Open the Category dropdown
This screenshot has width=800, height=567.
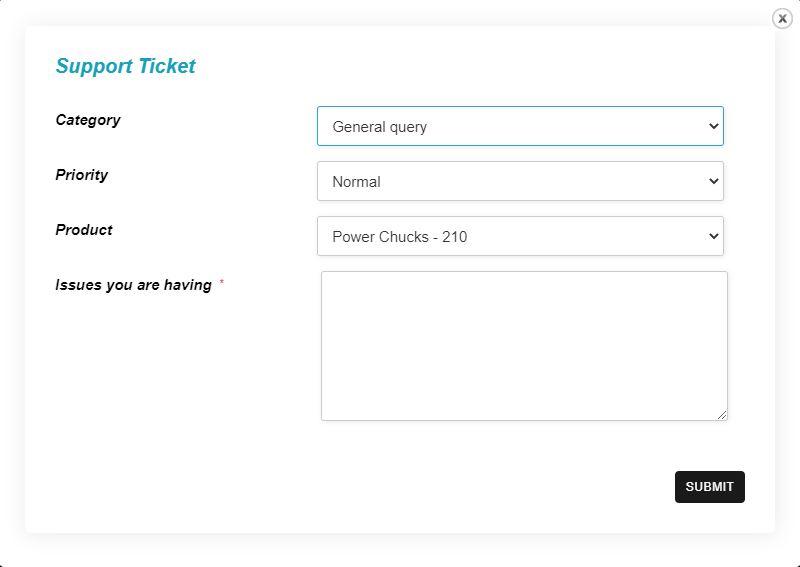pos(520,126)
